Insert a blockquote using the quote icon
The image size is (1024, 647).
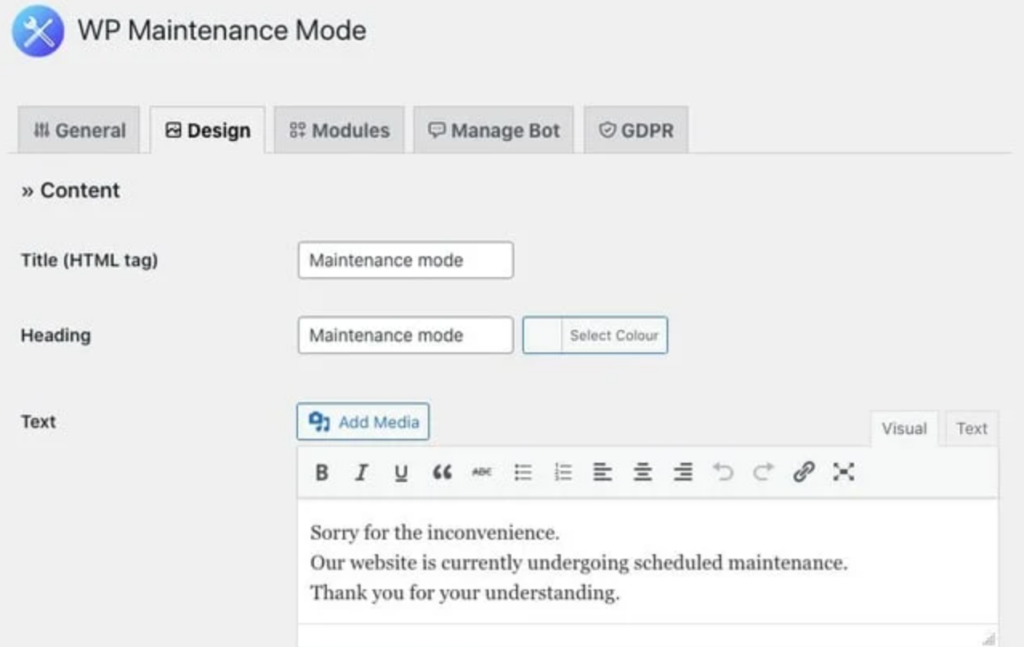[x=442, y=472]
